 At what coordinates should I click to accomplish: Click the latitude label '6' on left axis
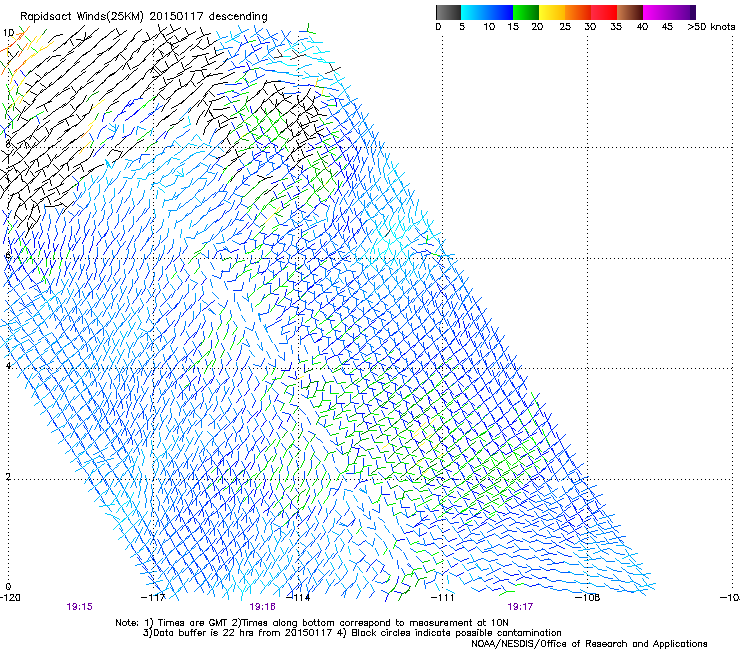point(8,256)
